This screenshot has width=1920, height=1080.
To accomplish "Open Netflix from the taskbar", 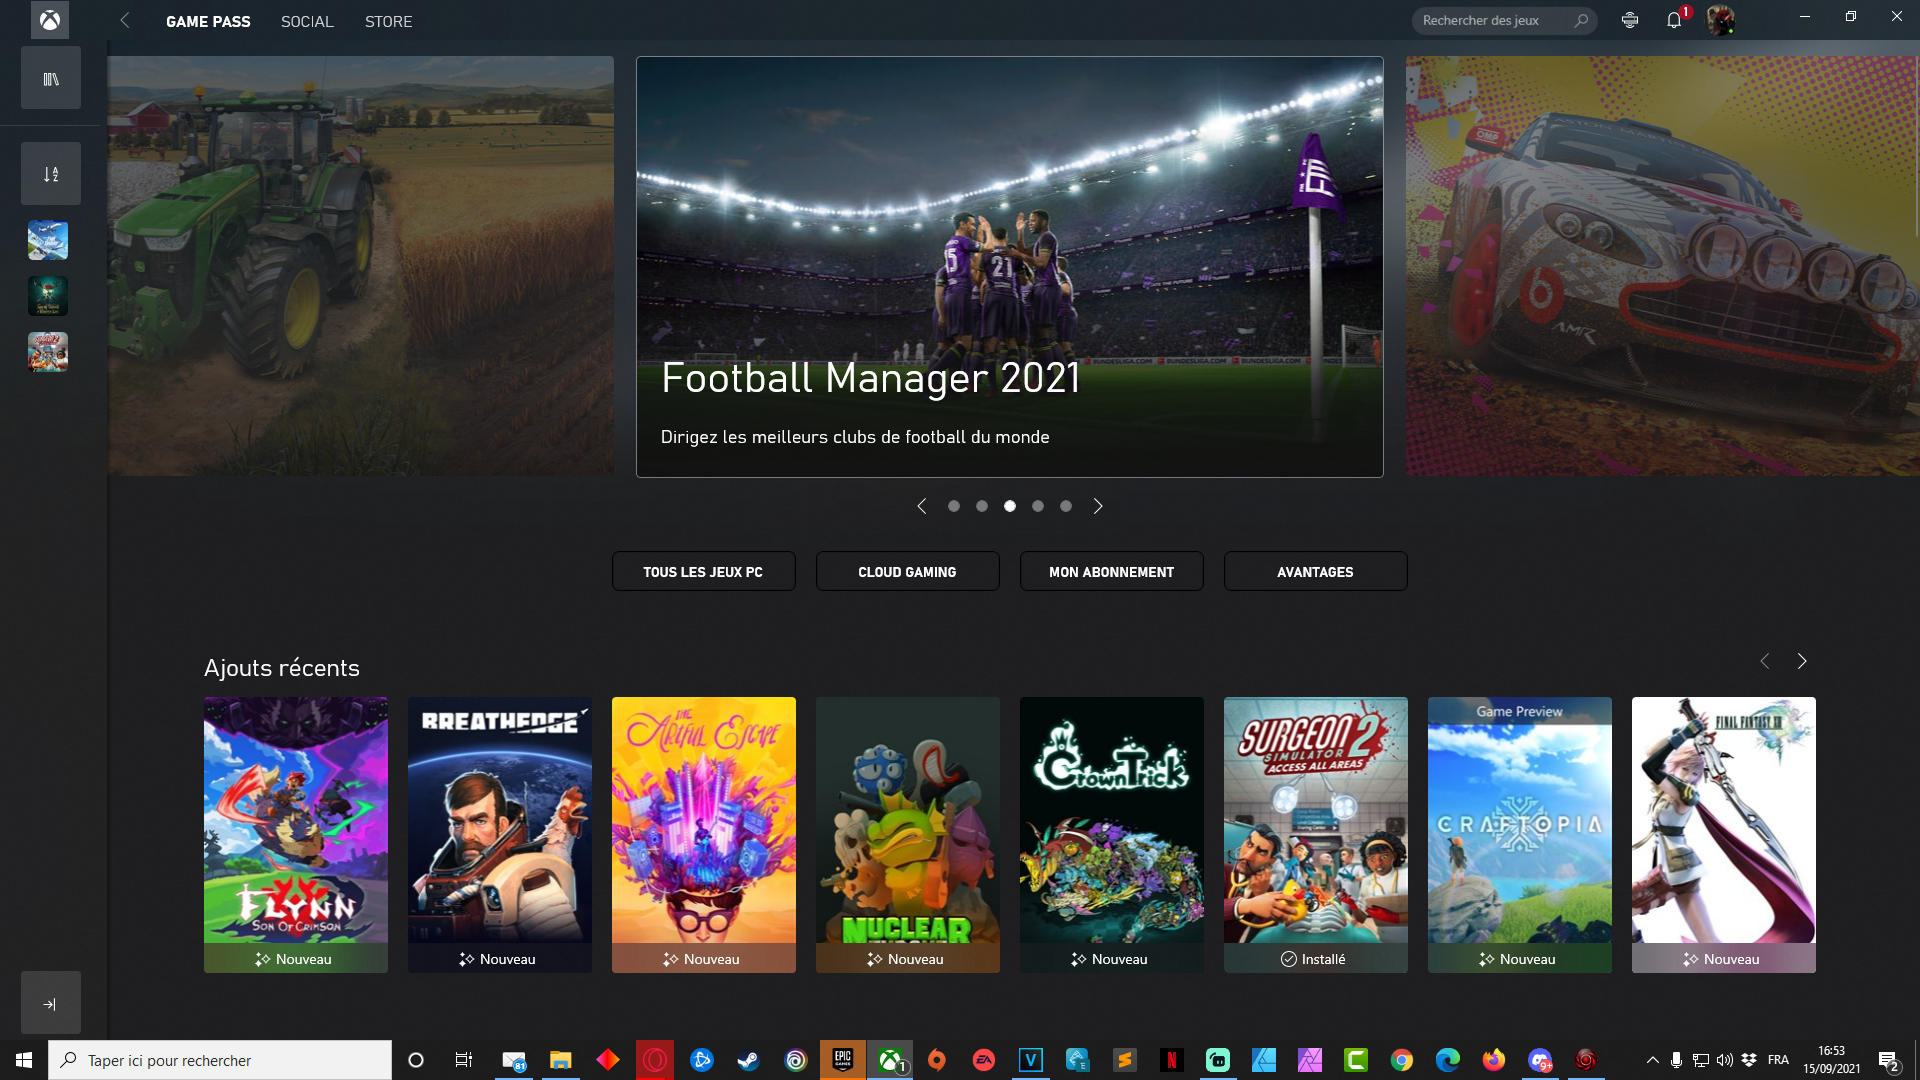I will (1171, 1060).
